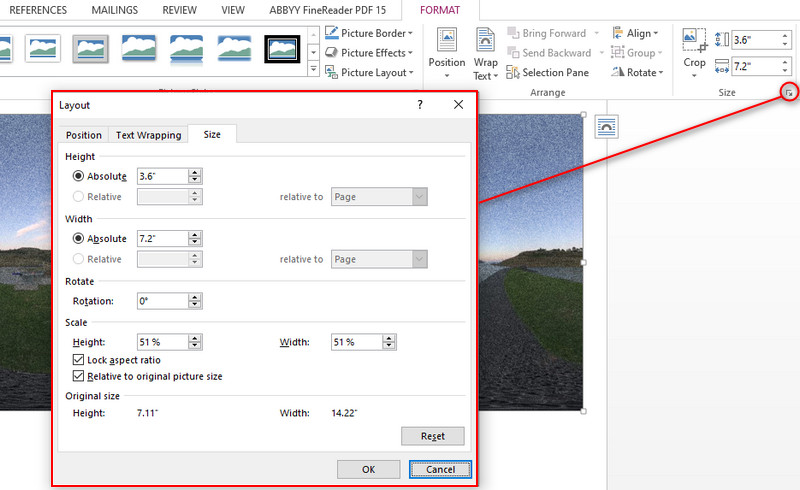Expand the Picture Layout dropdown
Viewport: 800px width, 490px height.
413,73
